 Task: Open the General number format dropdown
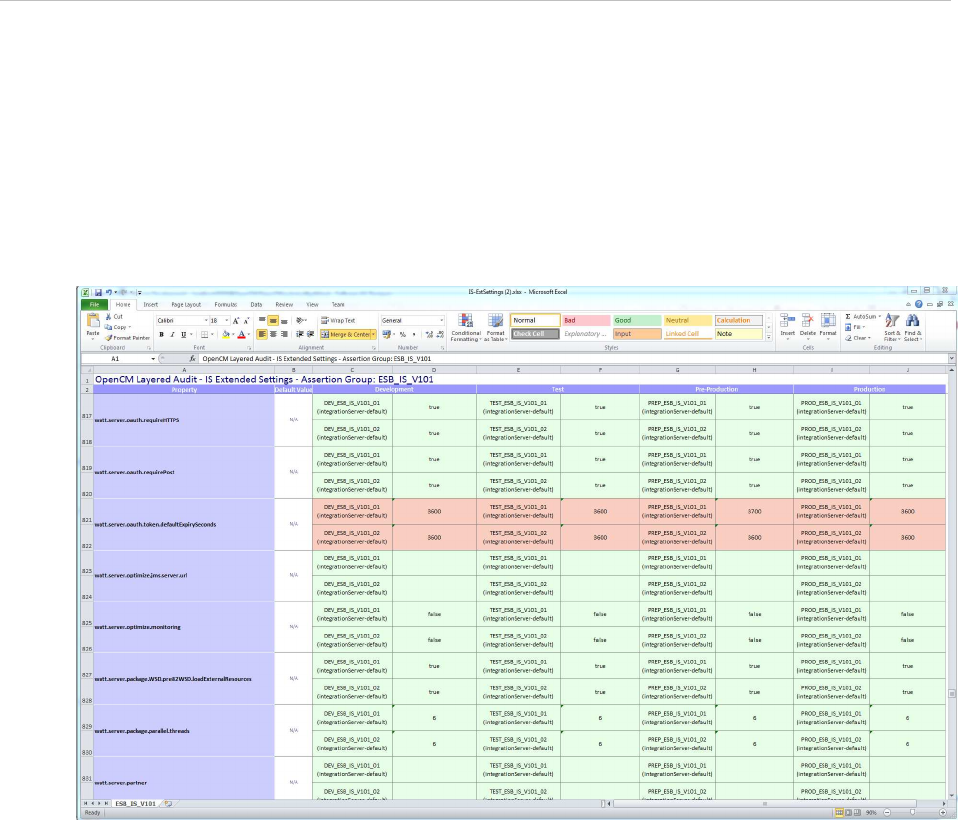pos(442,320)
